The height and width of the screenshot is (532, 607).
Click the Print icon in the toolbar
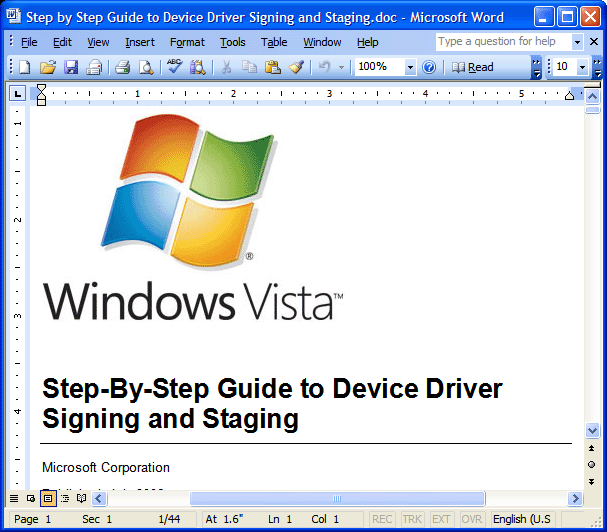pos(122,67)
